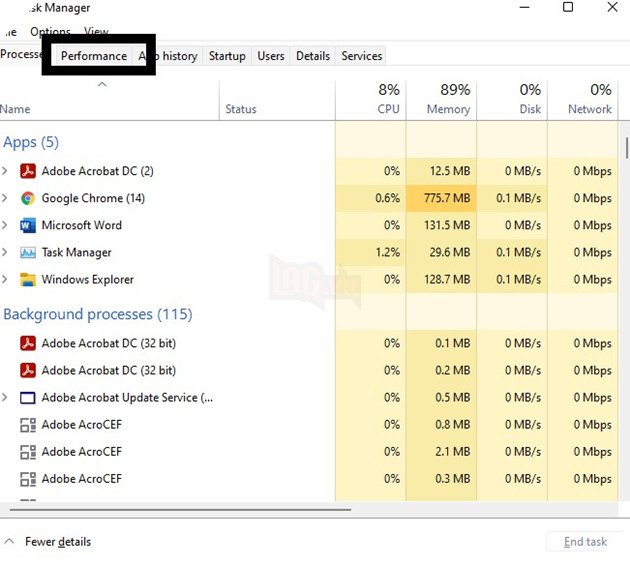Screen dimensions: 630x565
Task: Sort by the Network column header
Action: [583, 100]
